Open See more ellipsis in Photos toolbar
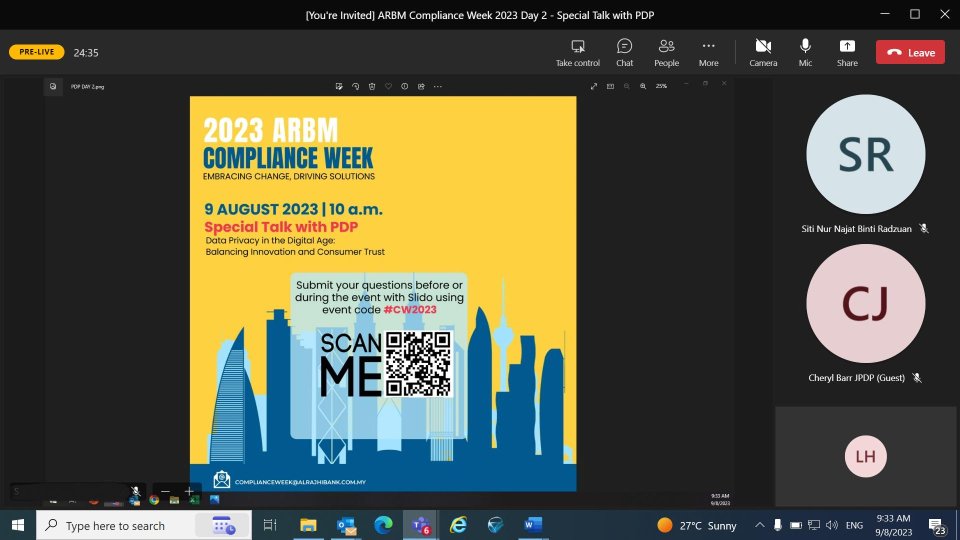 (438, 86)
